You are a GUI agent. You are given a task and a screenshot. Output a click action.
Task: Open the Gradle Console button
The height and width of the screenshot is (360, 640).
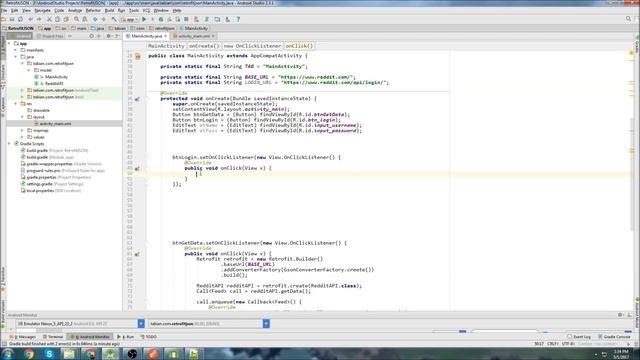[615, 337]
